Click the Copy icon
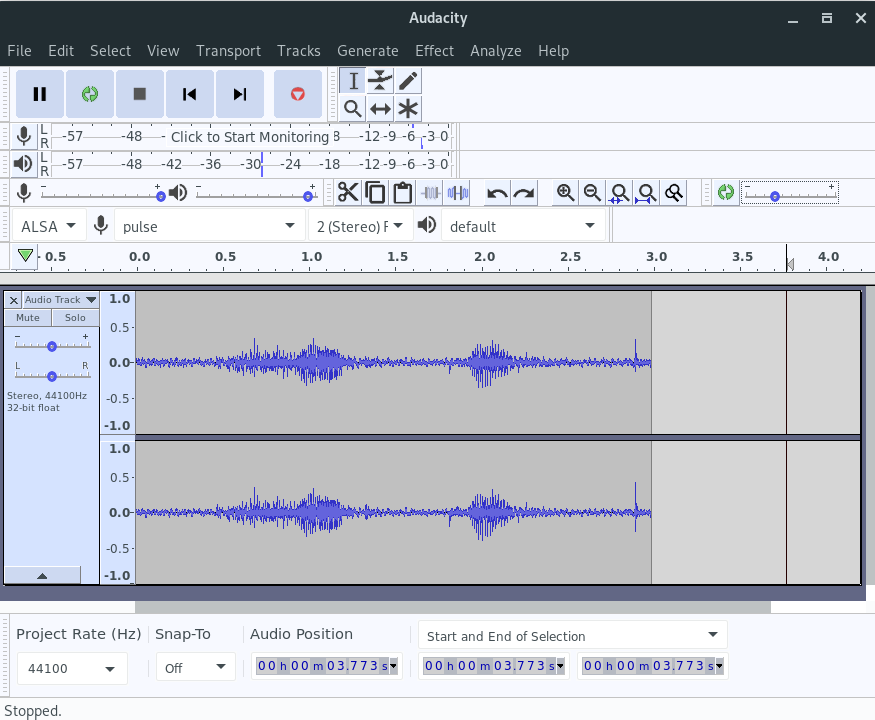 [x=375, y=193]
